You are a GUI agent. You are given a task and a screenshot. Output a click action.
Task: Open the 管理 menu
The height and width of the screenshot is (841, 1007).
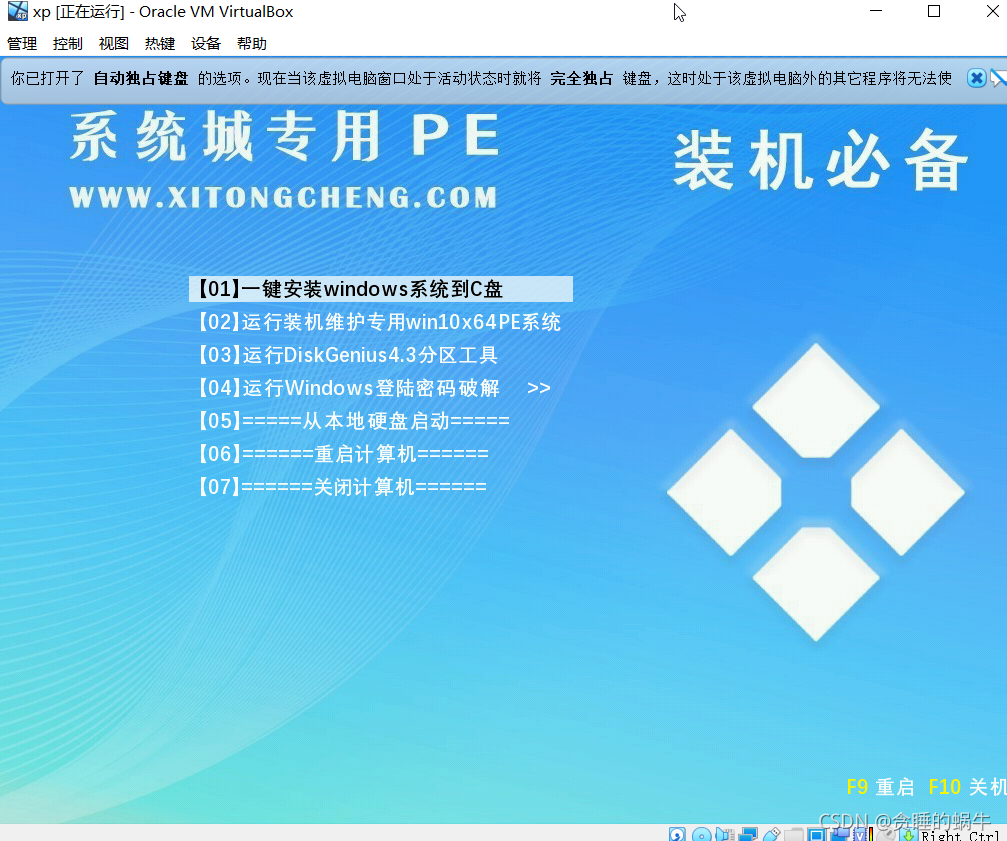[x=22, y=44]
